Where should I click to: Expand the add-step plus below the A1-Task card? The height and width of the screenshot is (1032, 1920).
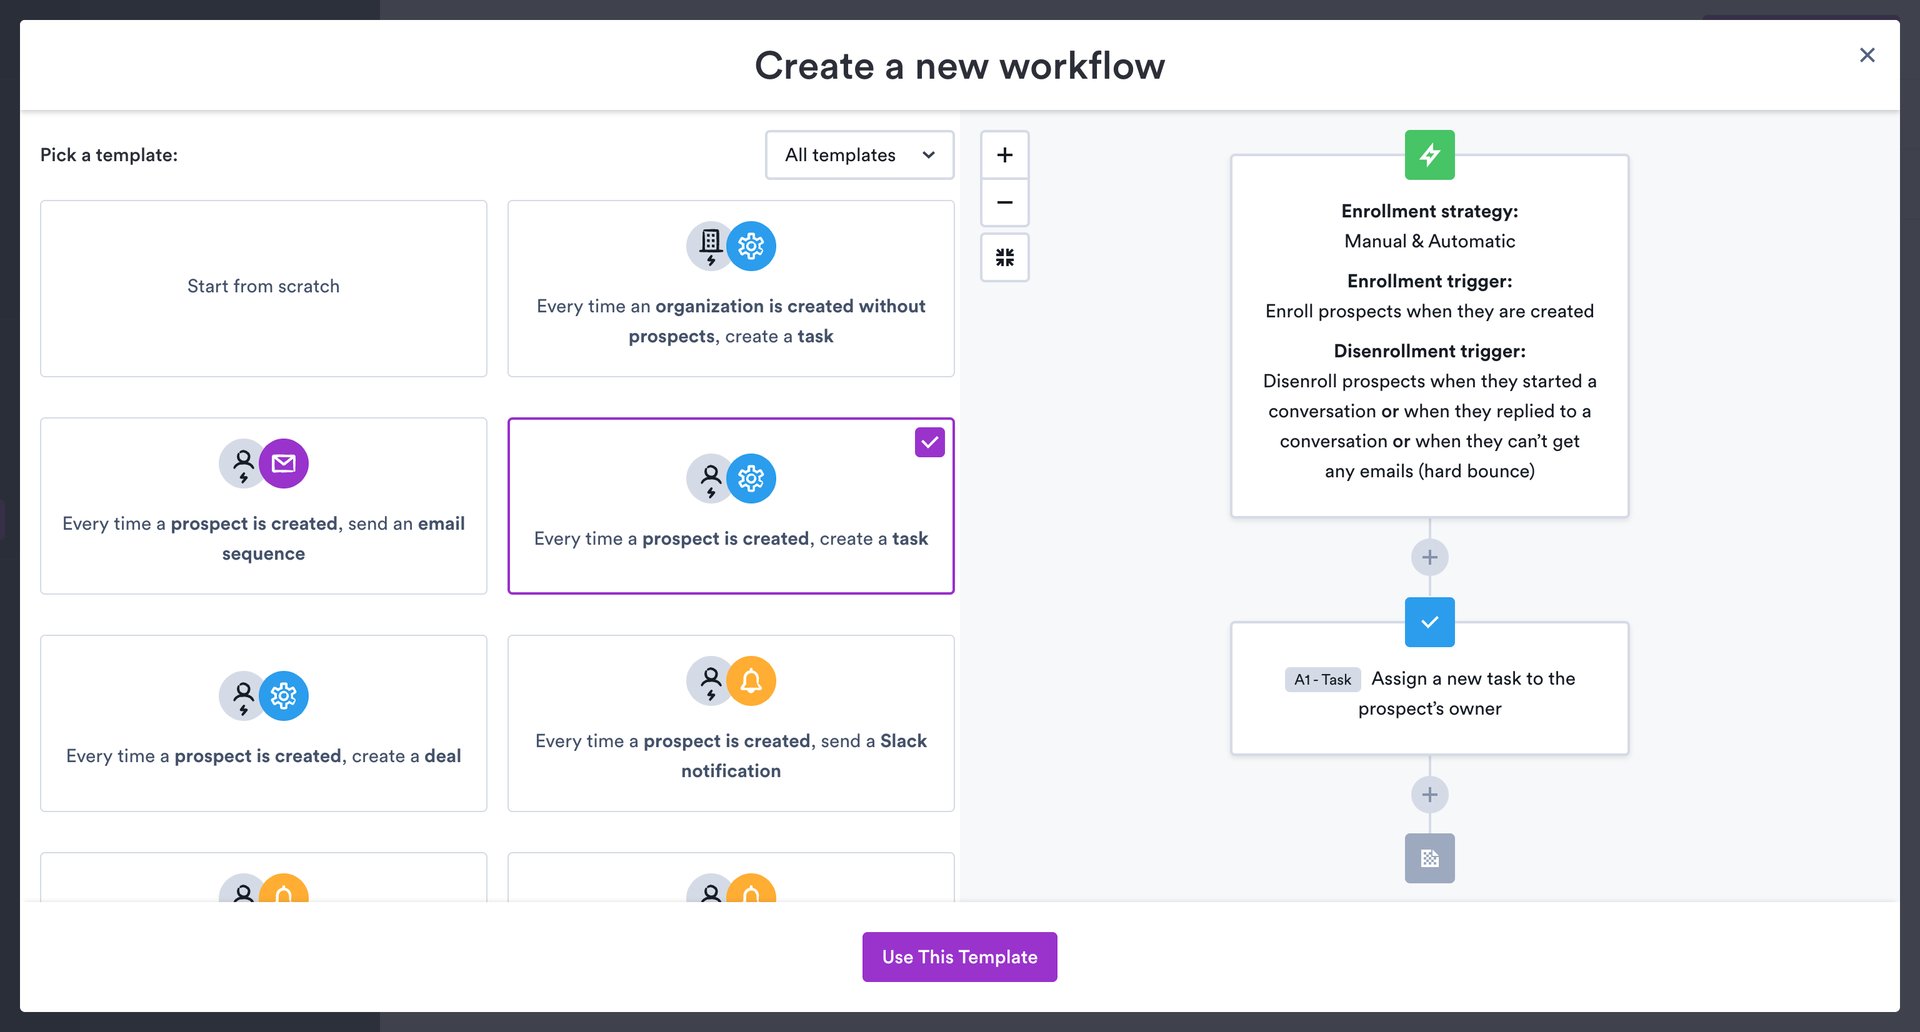point(1429,794)
